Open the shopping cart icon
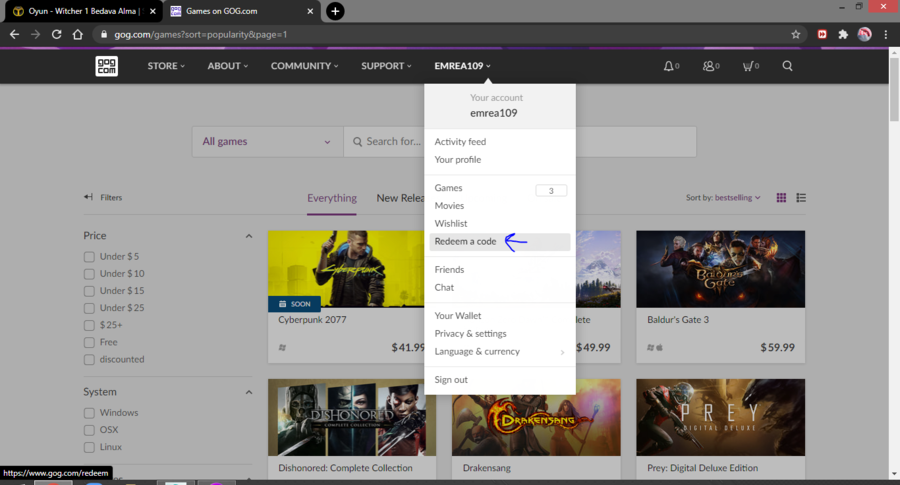 pos(747,66)
